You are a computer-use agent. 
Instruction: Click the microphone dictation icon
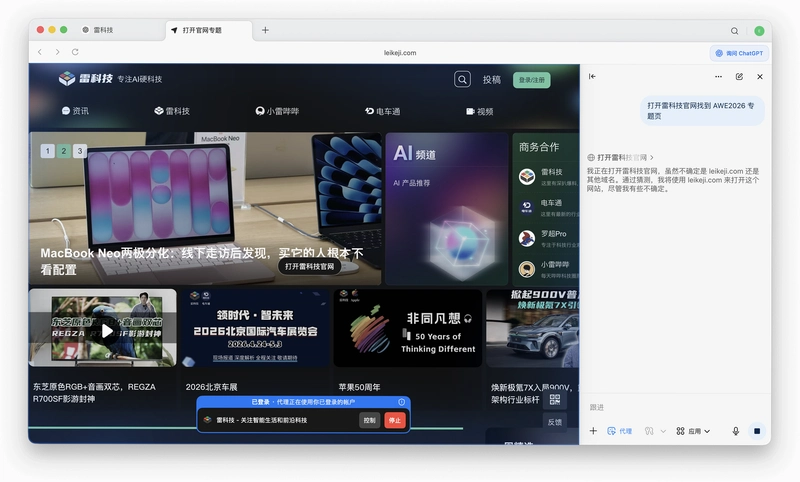(736, 431)
